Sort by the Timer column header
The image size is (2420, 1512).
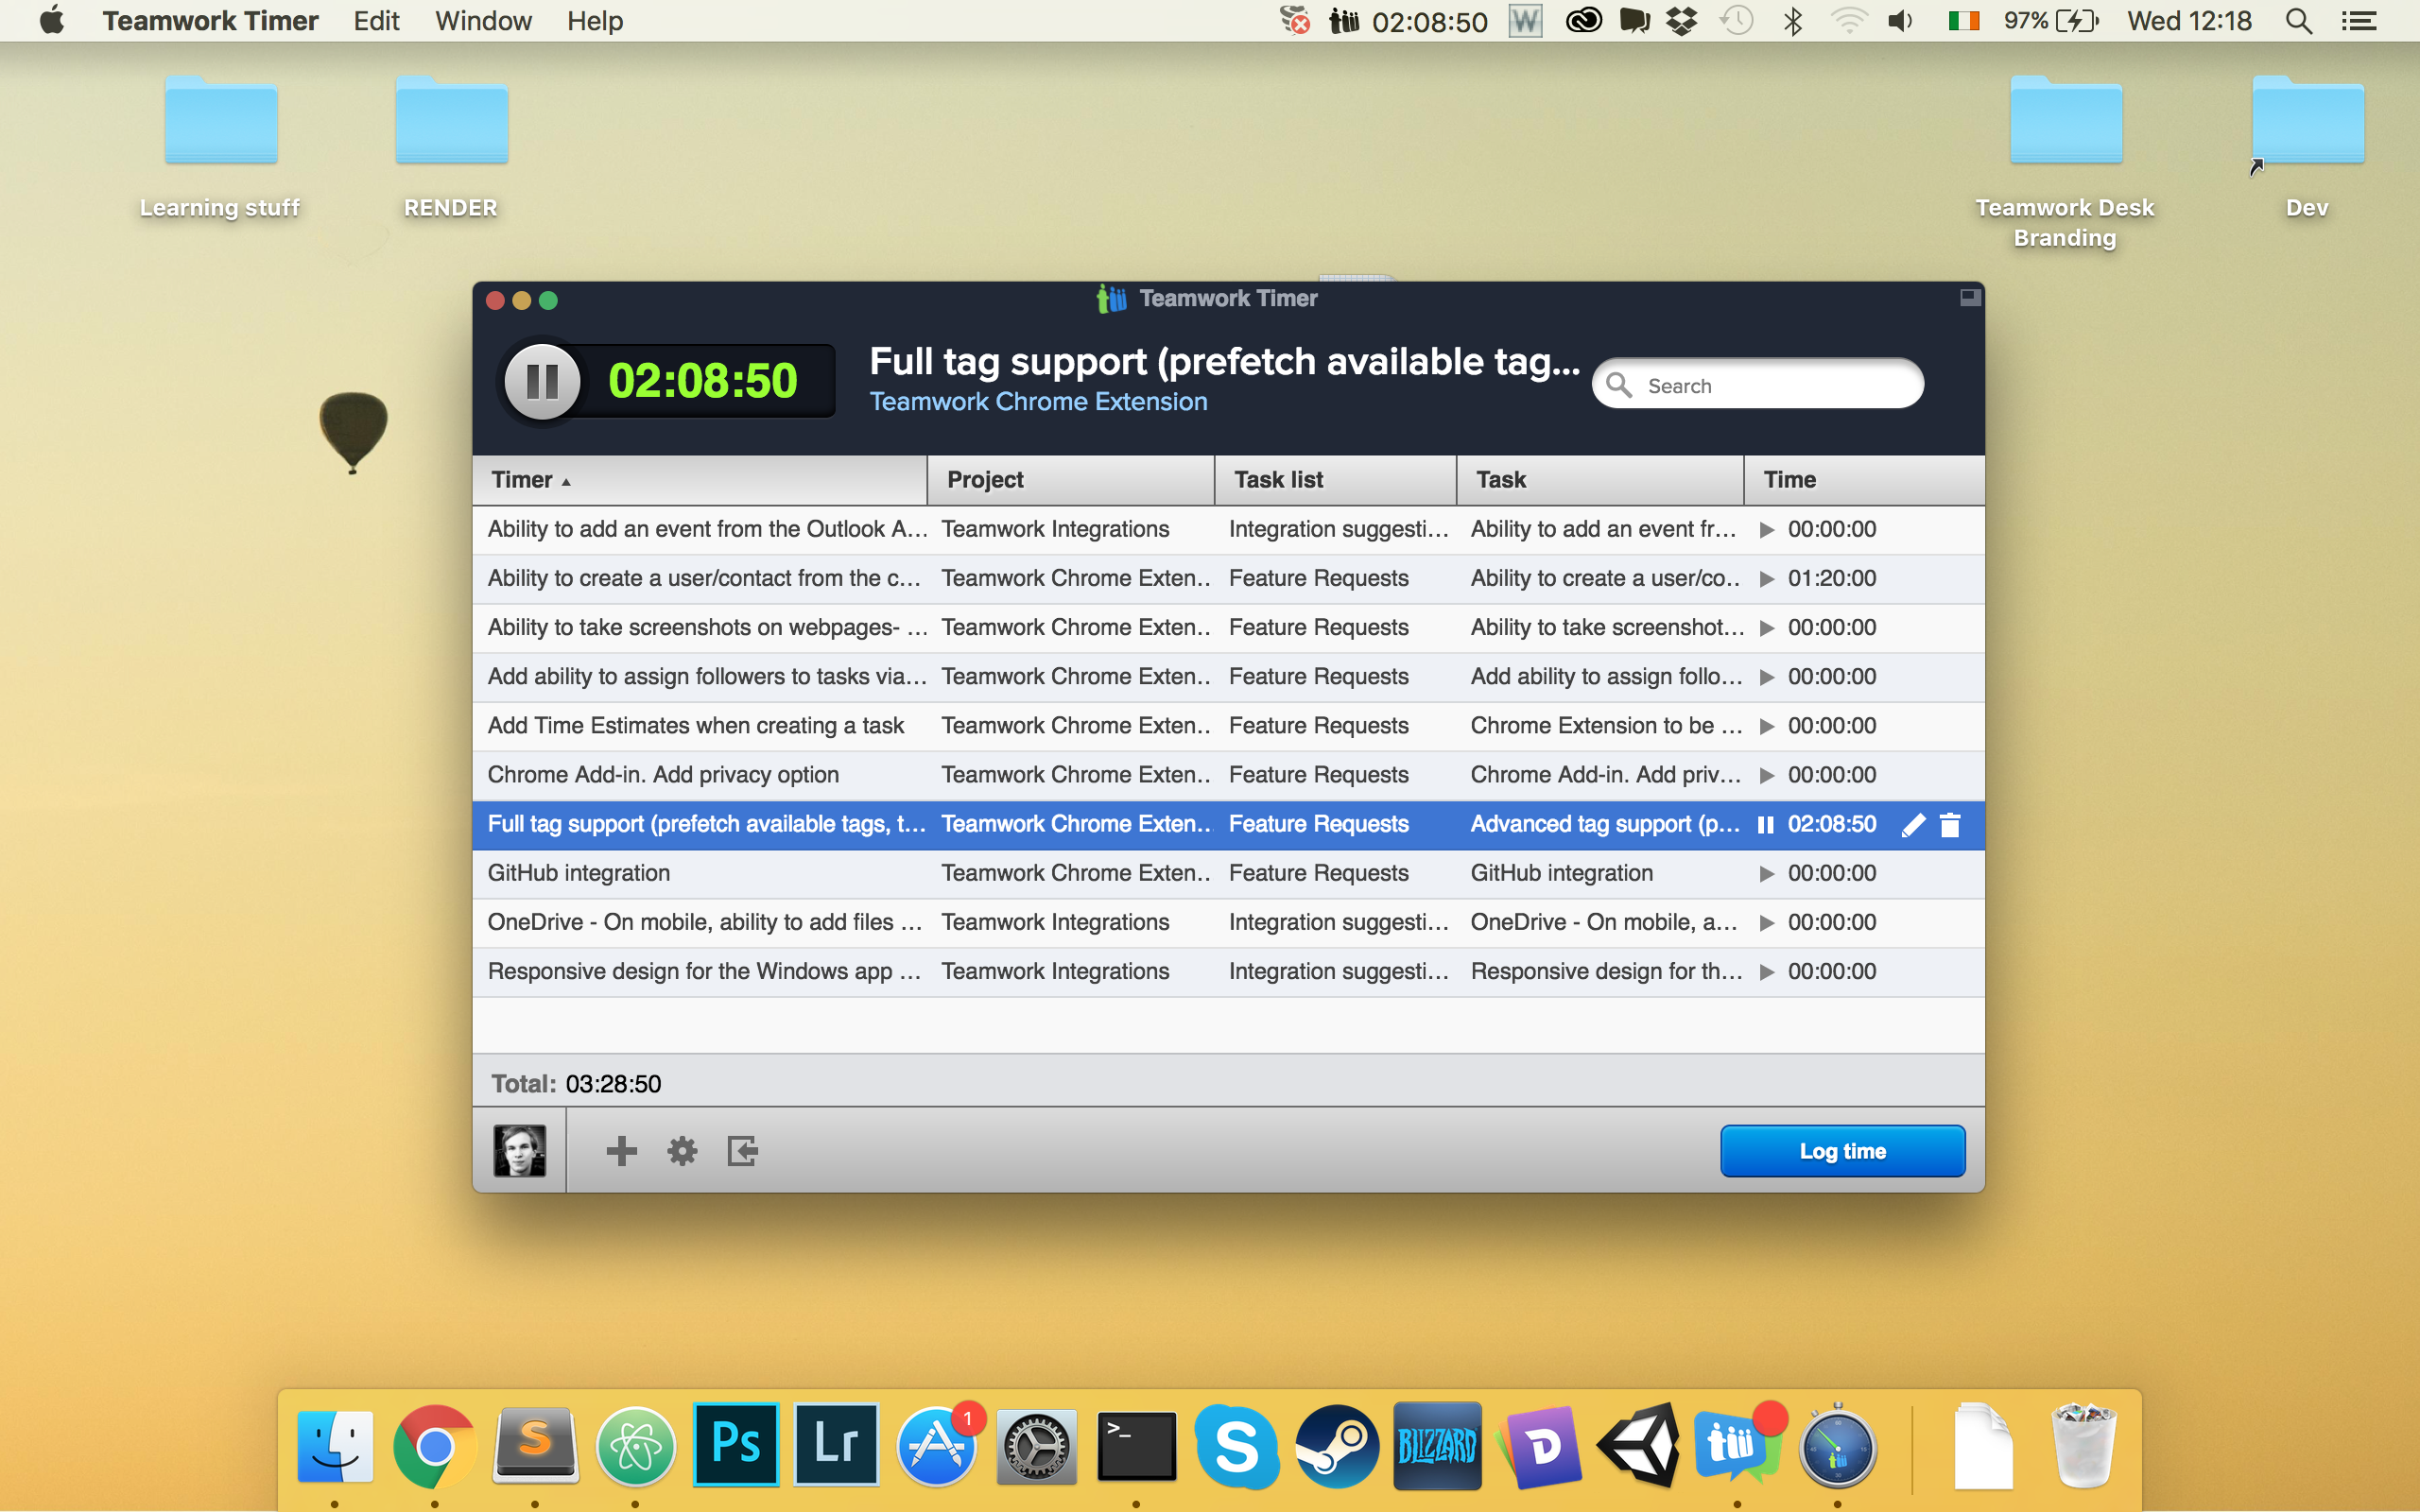700,480
